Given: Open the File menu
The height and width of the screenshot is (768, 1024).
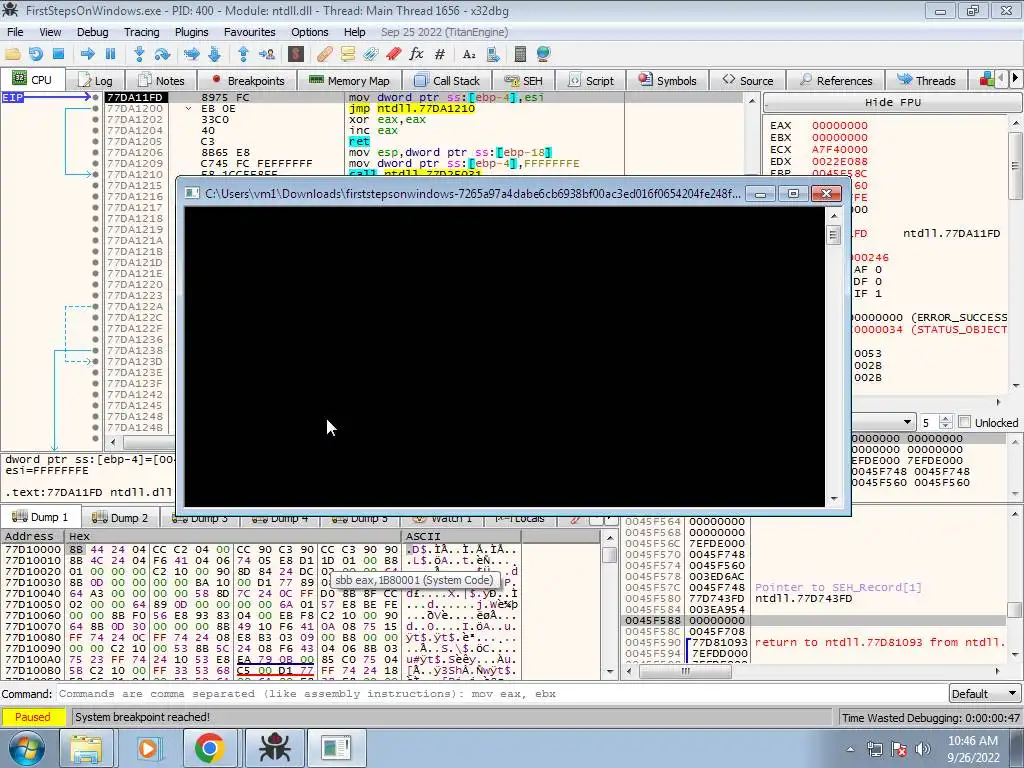Looking at the screenshot, I should (x=15, y=32).
